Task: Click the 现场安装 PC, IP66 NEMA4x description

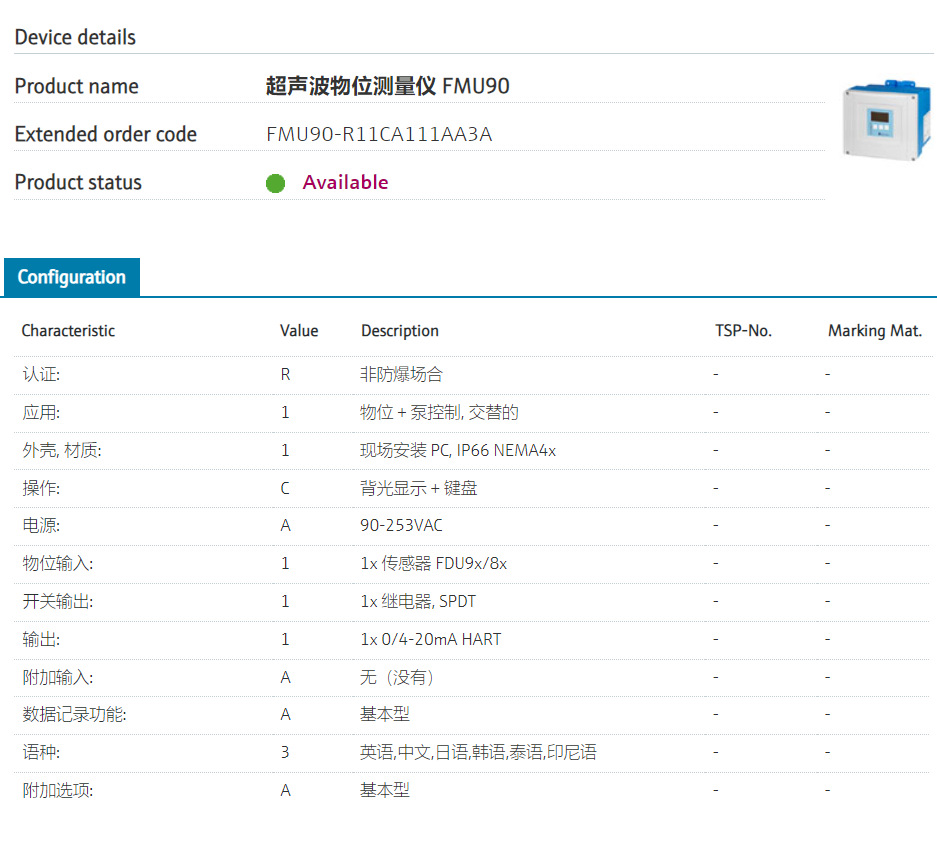Action: 458,451
